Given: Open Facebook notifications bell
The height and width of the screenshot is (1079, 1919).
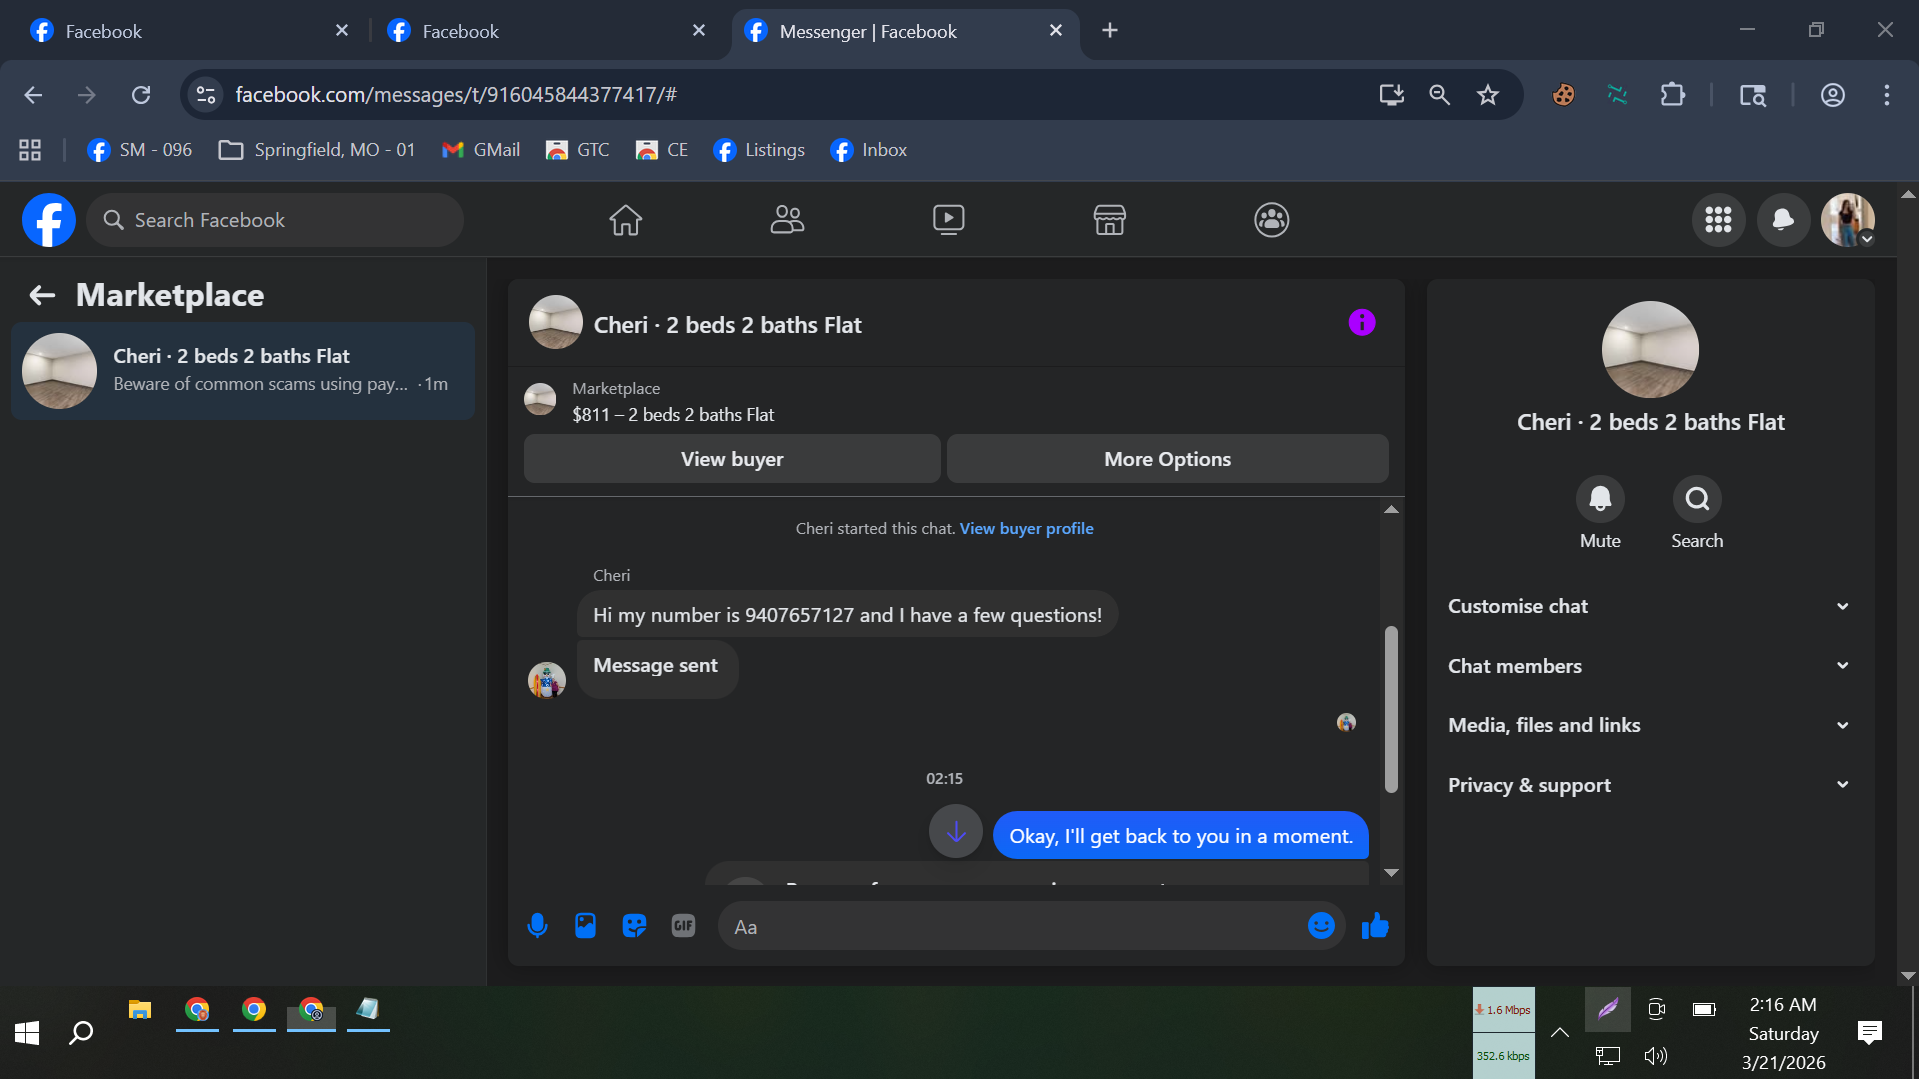Looking at the screenshot, I should click(1783, 220).
